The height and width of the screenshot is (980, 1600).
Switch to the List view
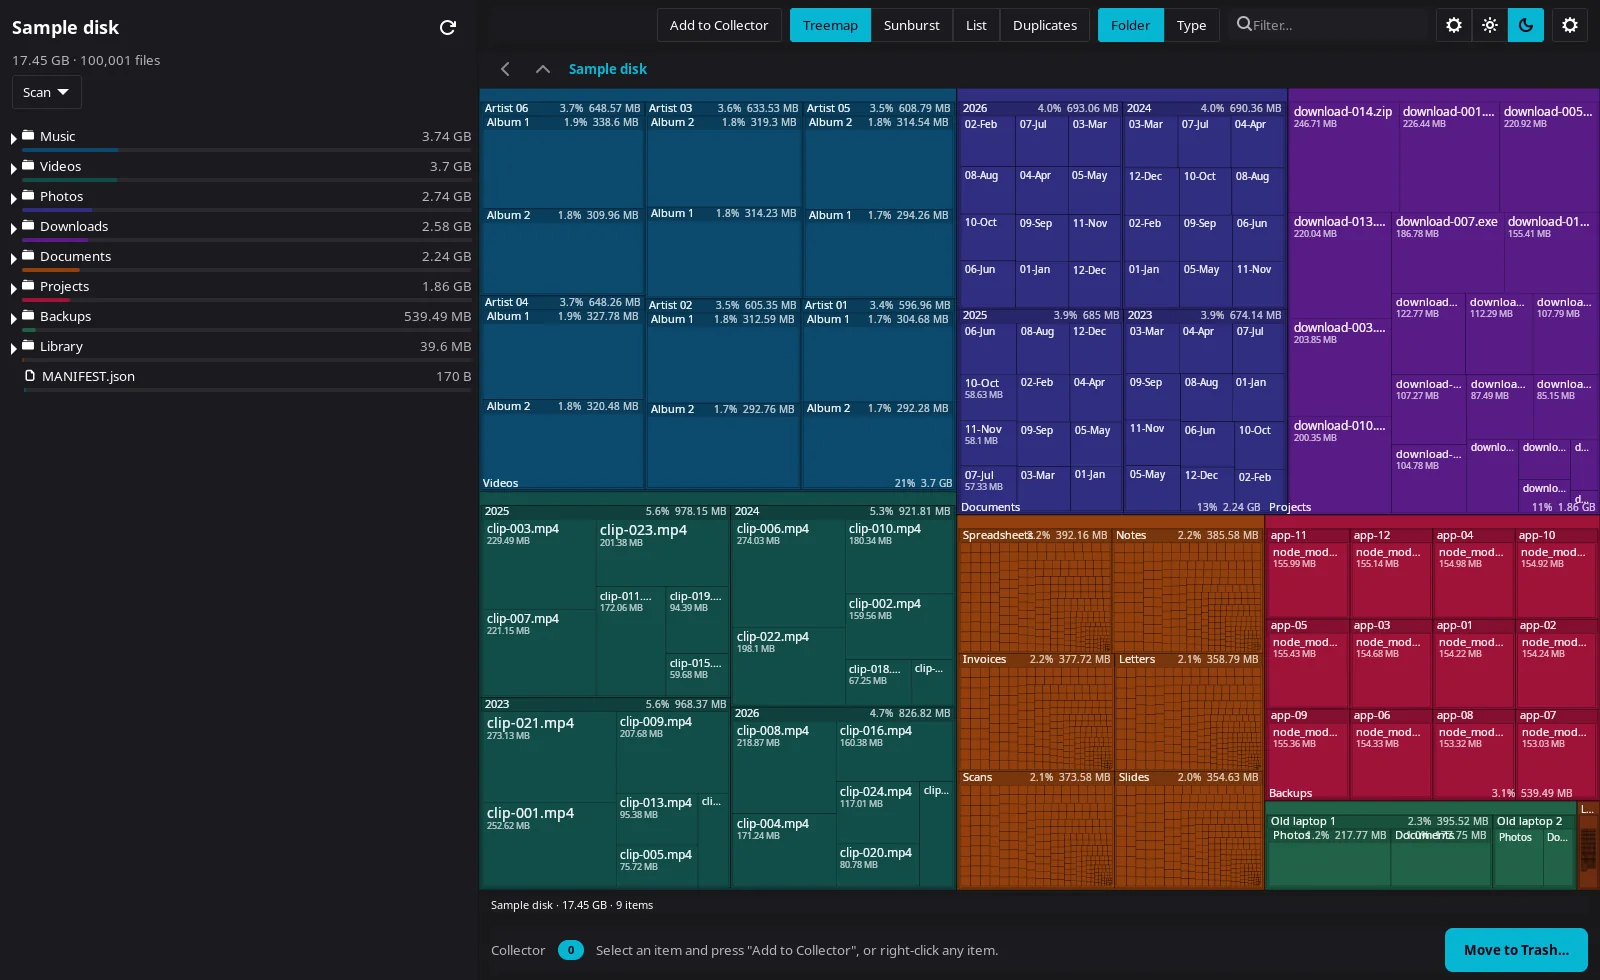(x=976, y=25)
